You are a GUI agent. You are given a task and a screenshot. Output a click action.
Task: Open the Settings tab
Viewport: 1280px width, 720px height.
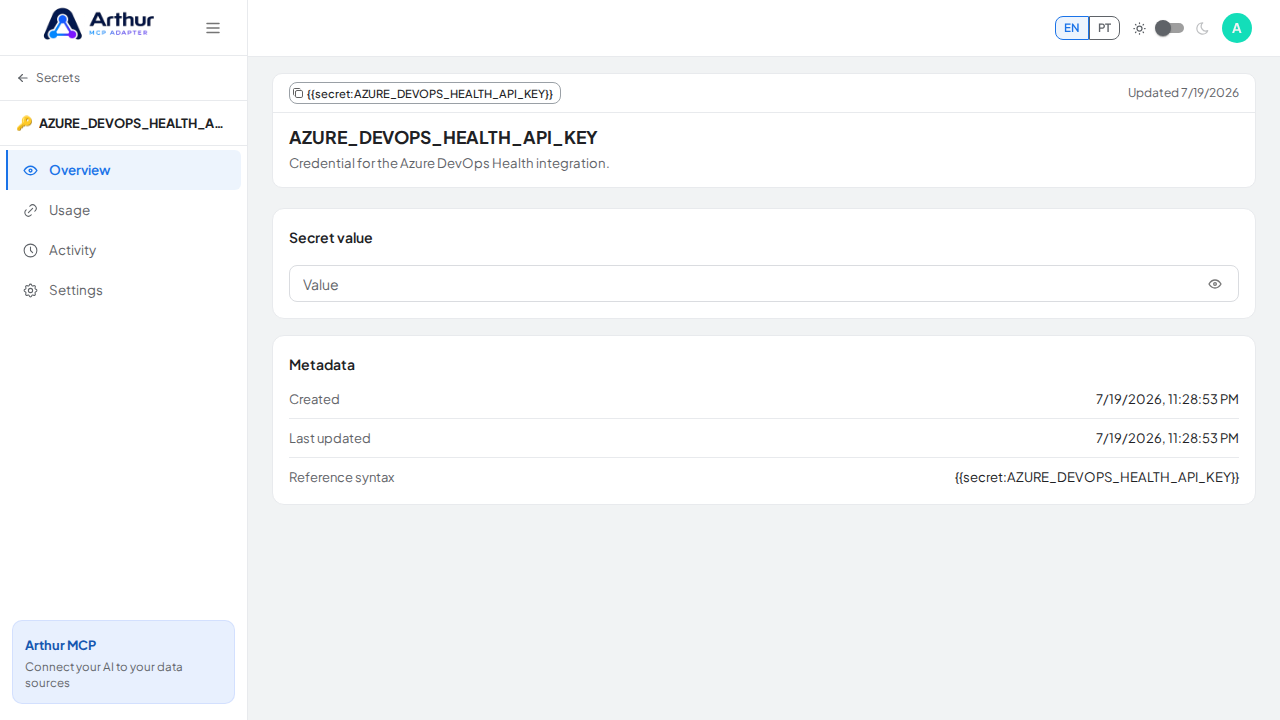tap(124, 290)
